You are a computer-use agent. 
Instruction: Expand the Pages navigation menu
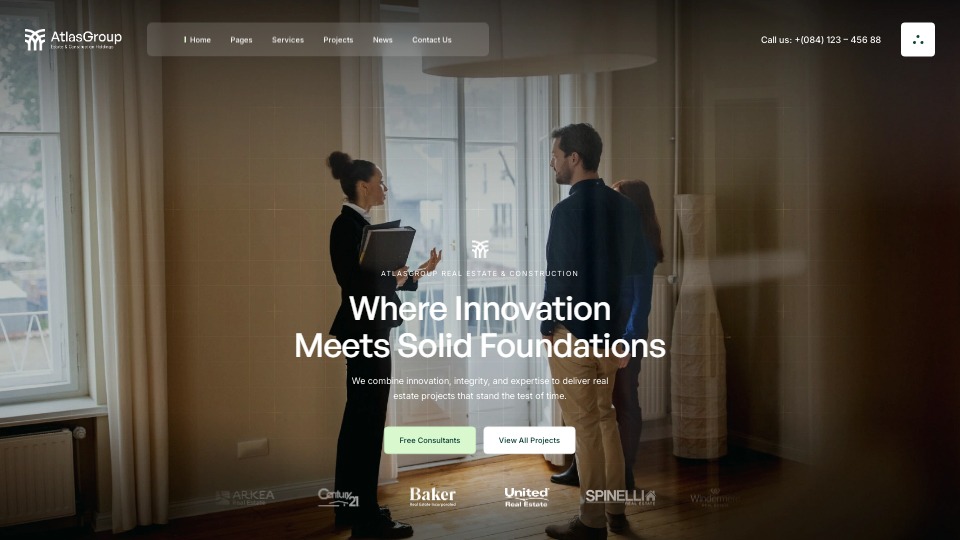click(241, 40)
